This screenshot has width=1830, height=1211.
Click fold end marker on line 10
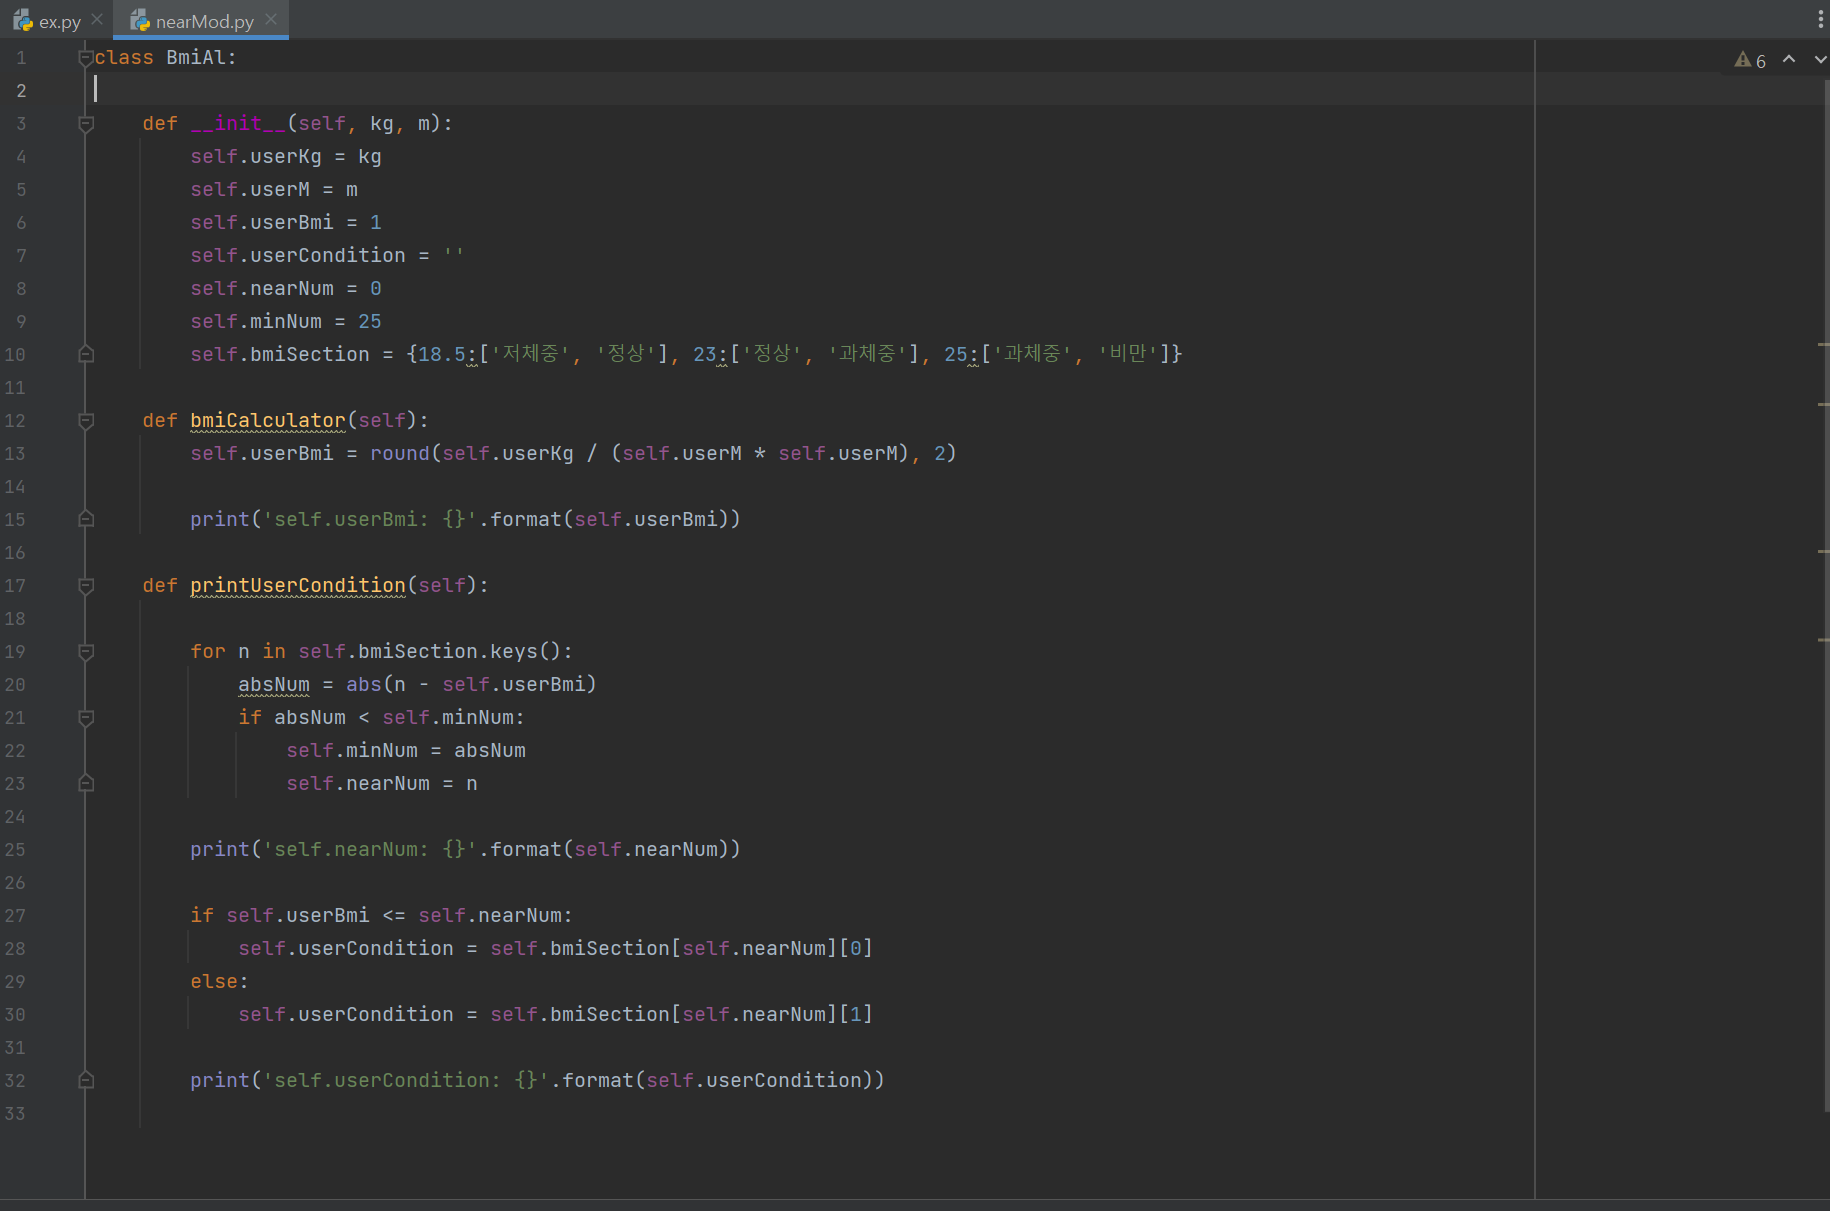pos(86,354)
